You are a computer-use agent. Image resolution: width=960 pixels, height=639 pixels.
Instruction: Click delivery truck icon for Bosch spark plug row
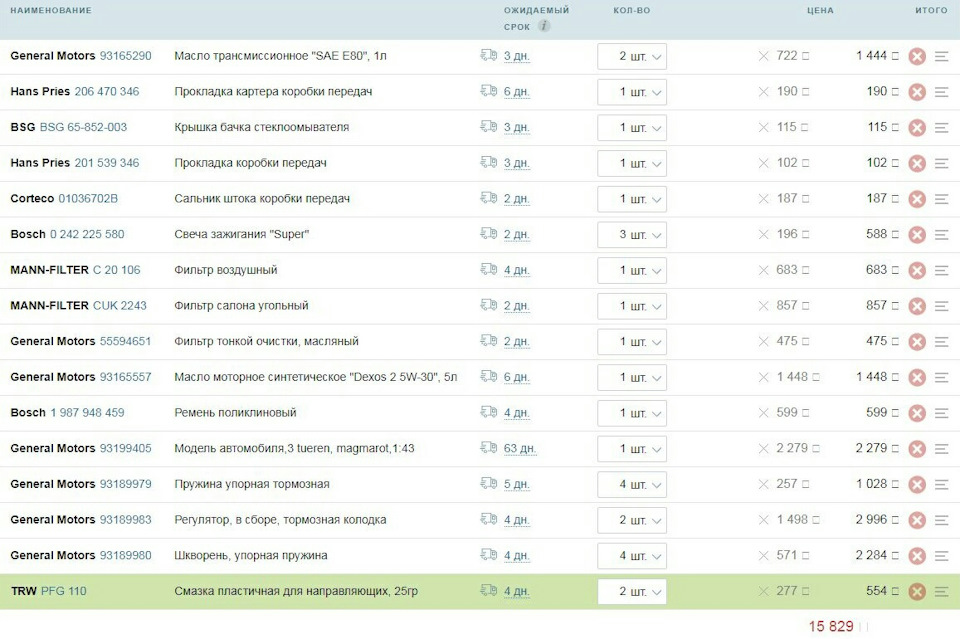point(489,233)
